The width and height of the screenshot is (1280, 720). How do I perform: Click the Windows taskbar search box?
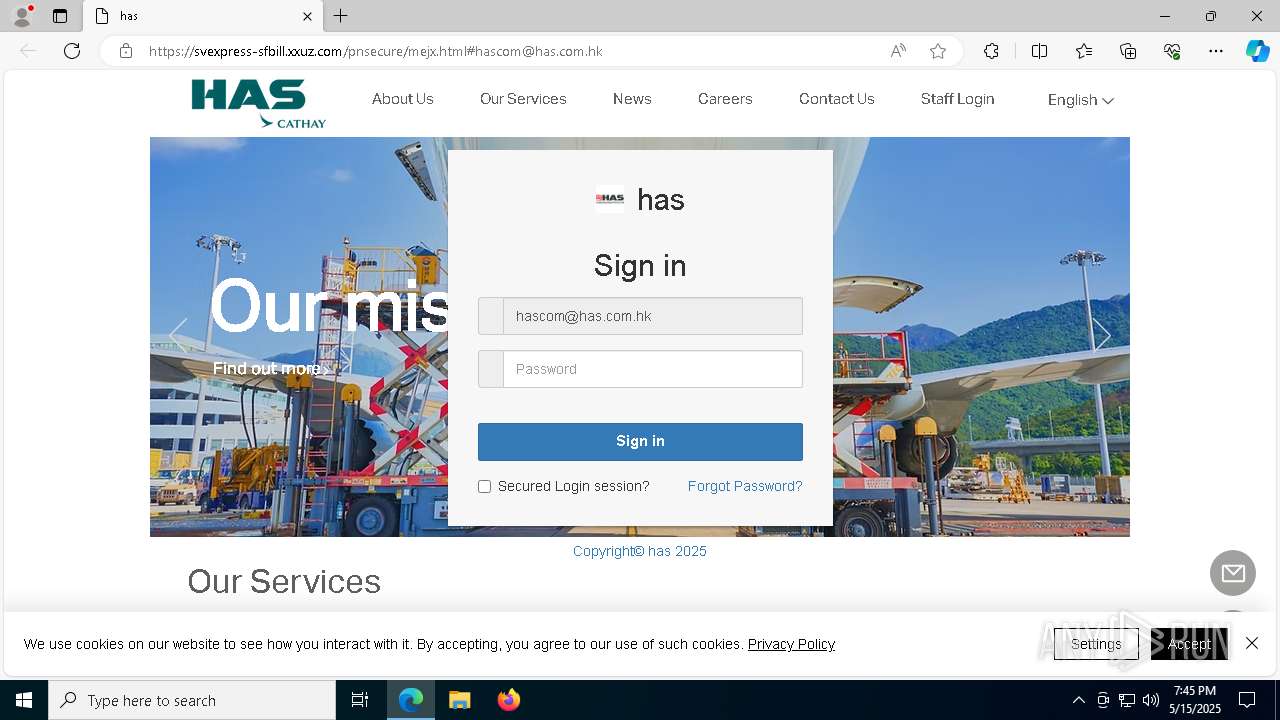coord(192,700)
